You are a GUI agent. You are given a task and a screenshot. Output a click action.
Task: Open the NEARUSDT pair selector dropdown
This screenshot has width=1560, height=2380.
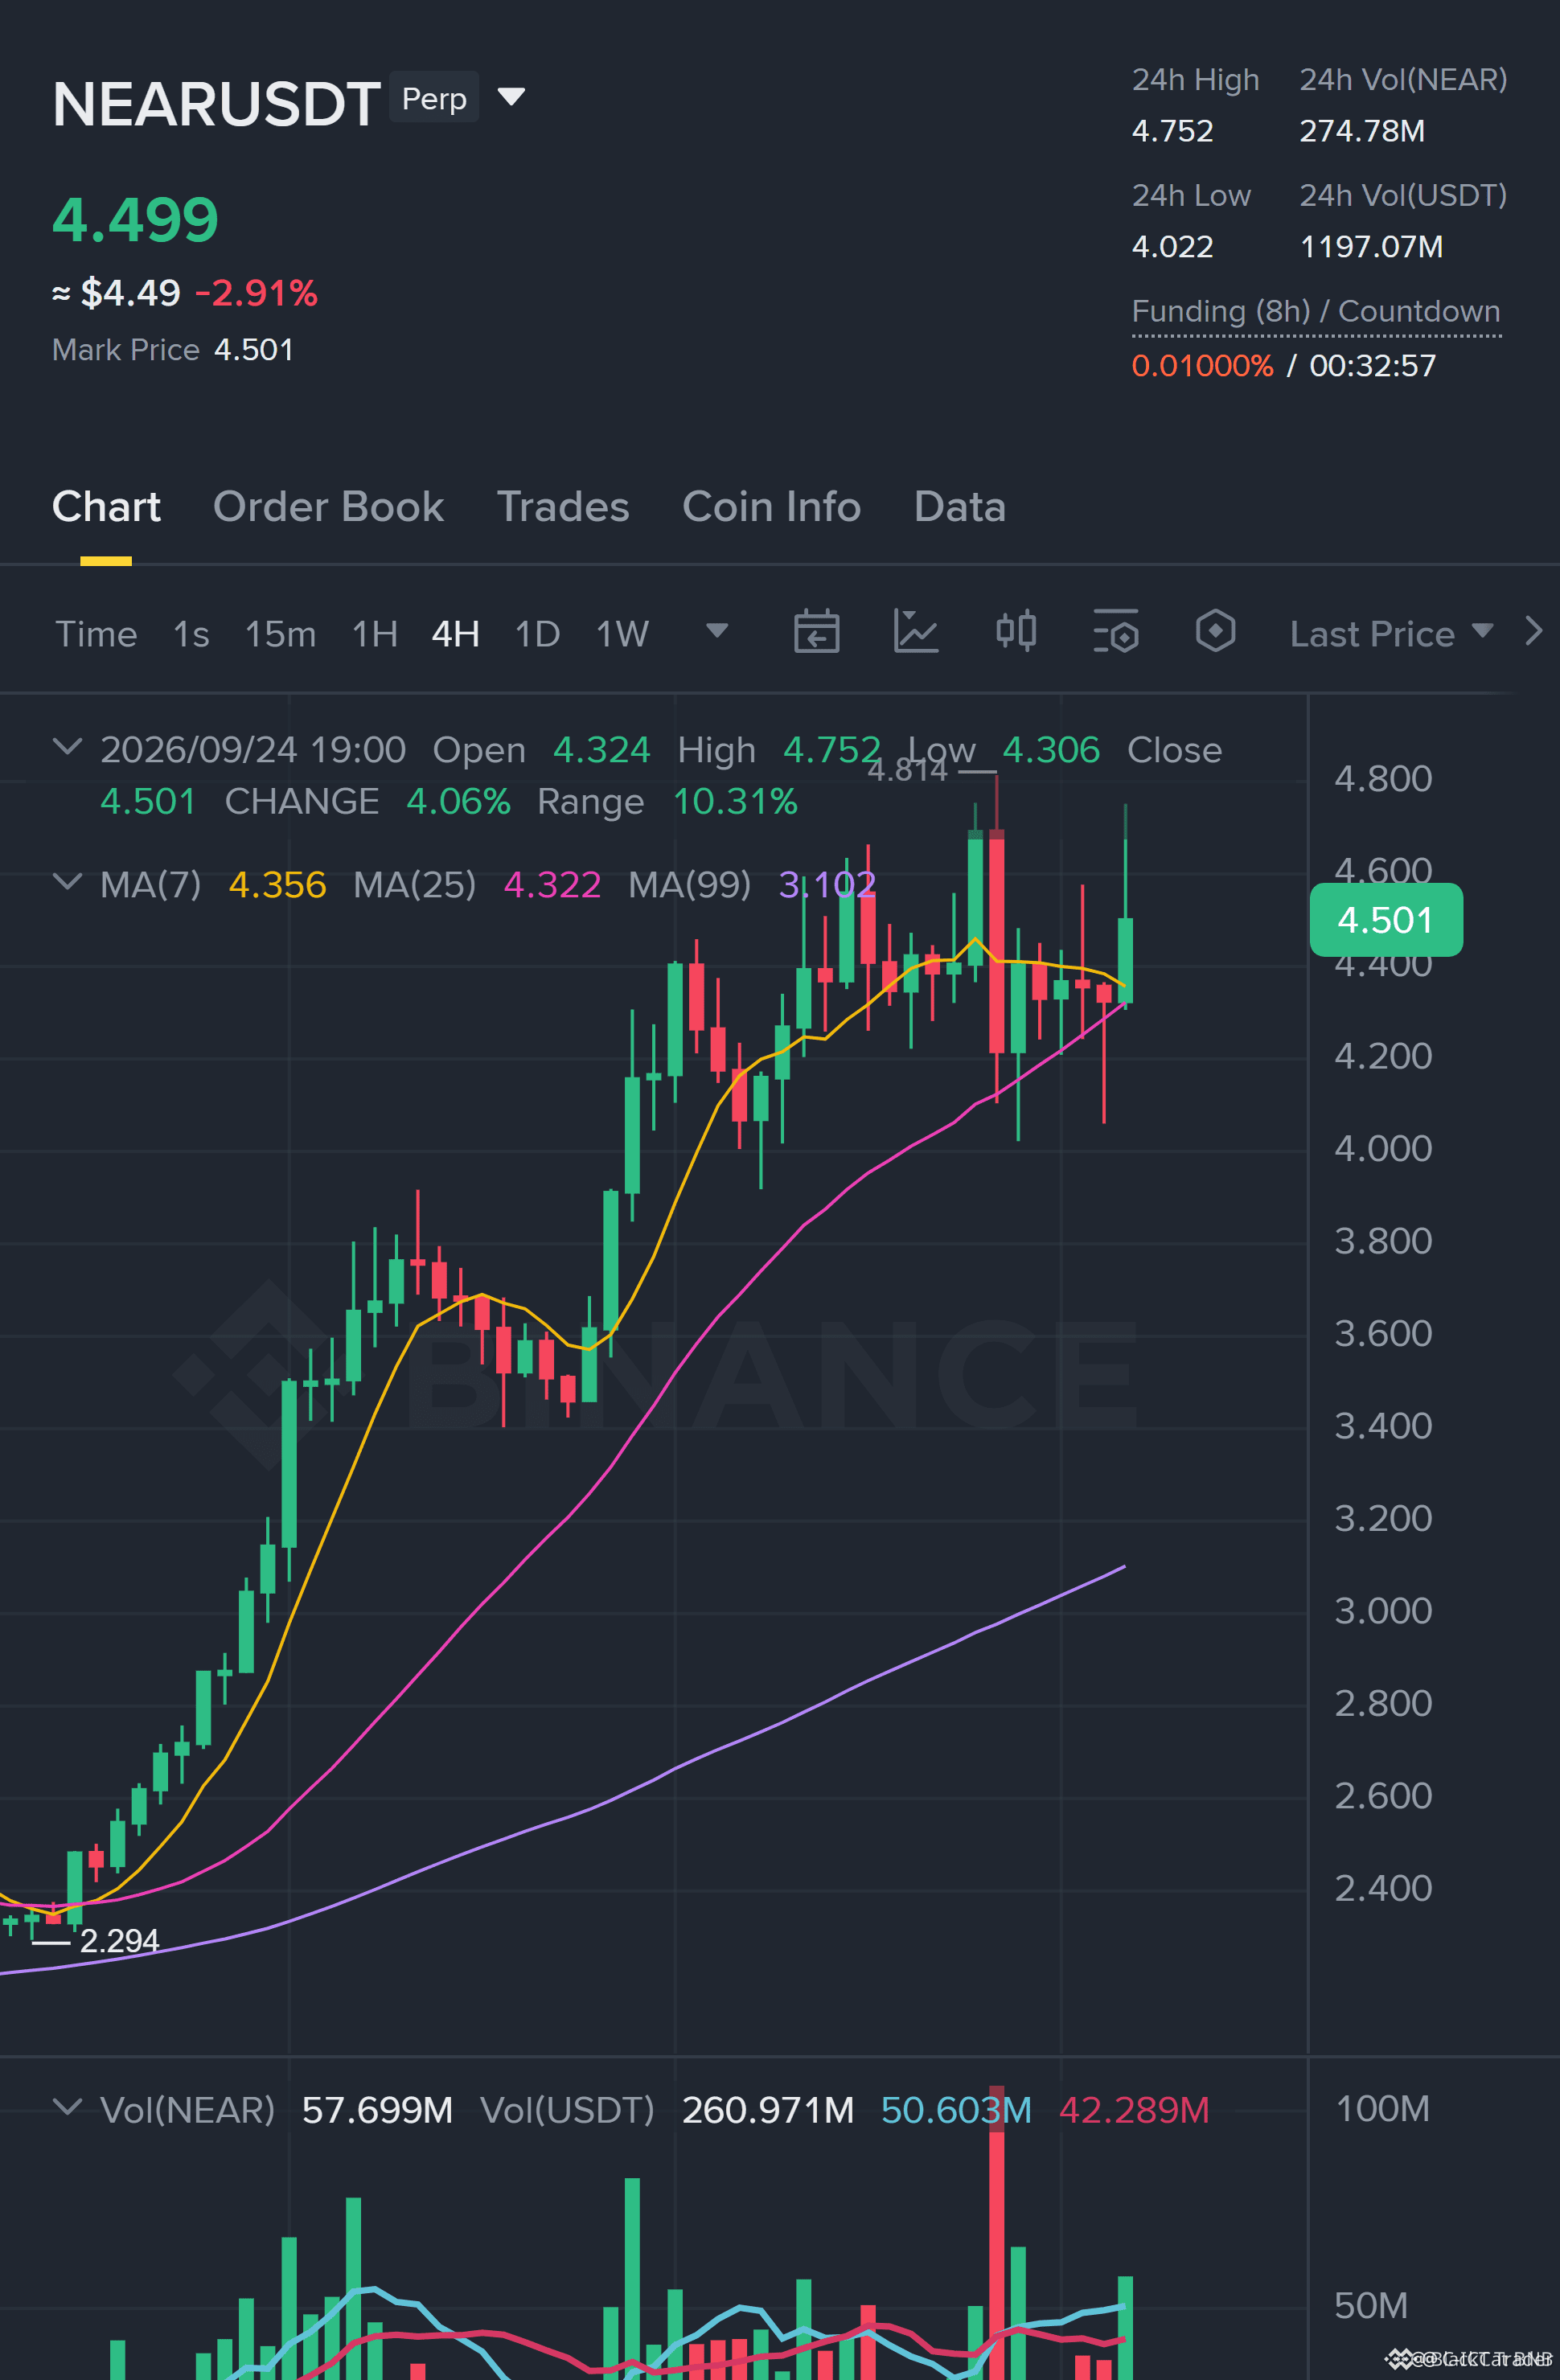point(511,97)
